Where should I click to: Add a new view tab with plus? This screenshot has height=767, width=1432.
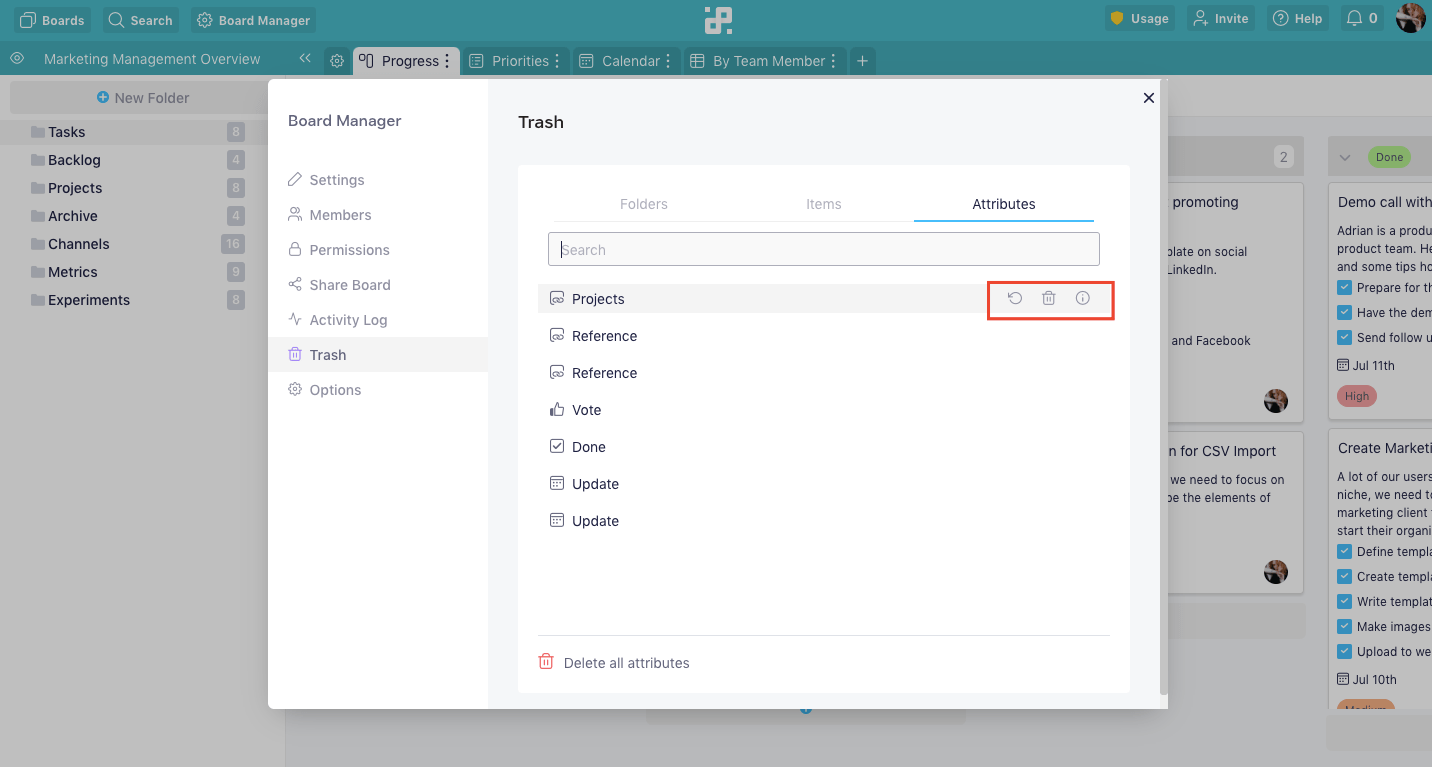coord(862,61)
